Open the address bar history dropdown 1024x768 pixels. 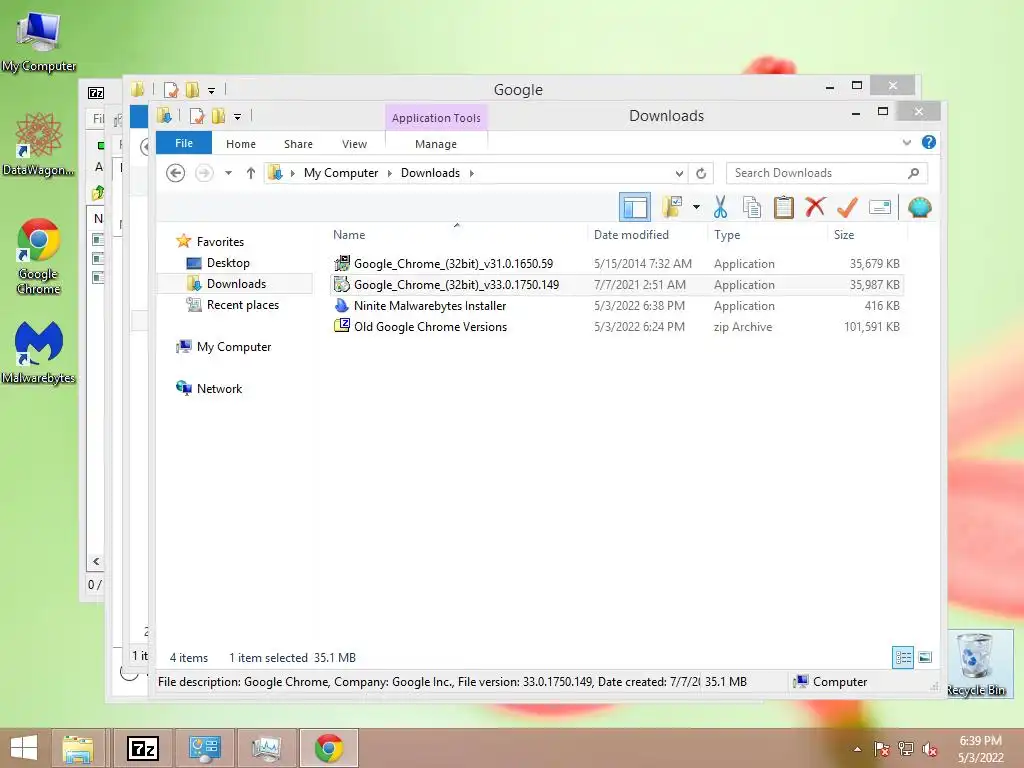[679, 173]
